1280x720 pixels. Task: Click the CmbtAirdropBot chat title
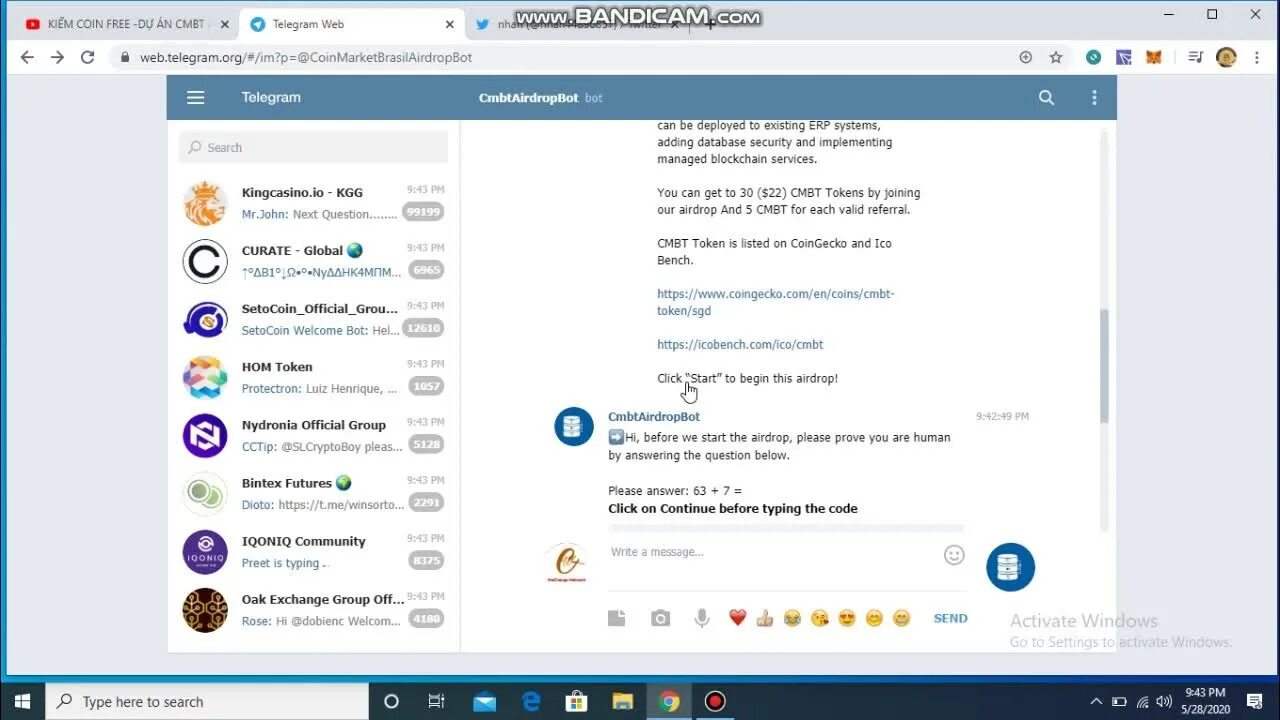tap(528, 98)
